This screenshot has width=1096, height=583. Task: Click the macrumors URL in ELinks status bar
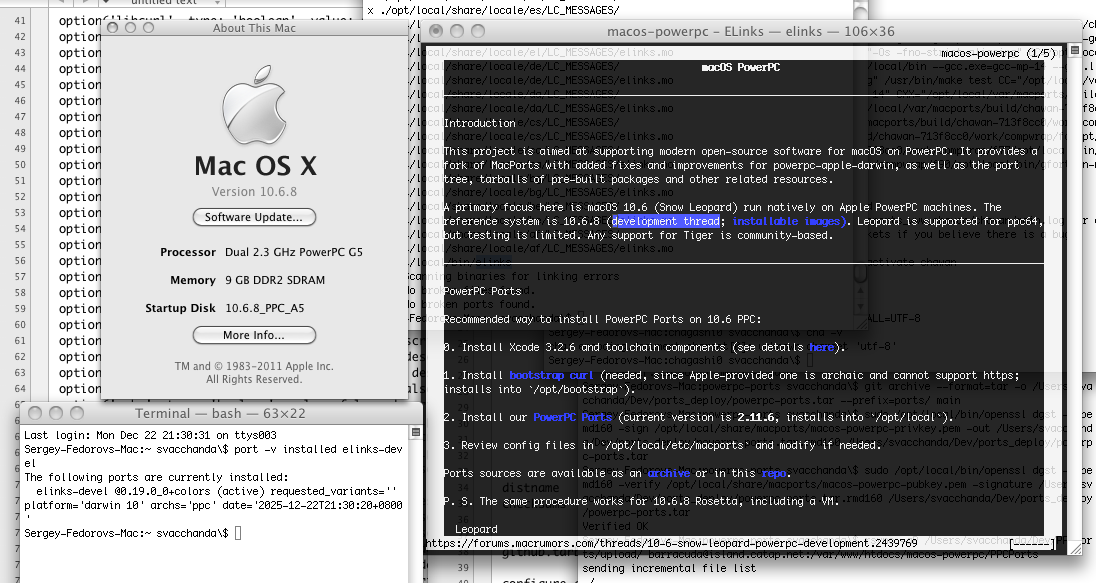[x=671, y=543]
